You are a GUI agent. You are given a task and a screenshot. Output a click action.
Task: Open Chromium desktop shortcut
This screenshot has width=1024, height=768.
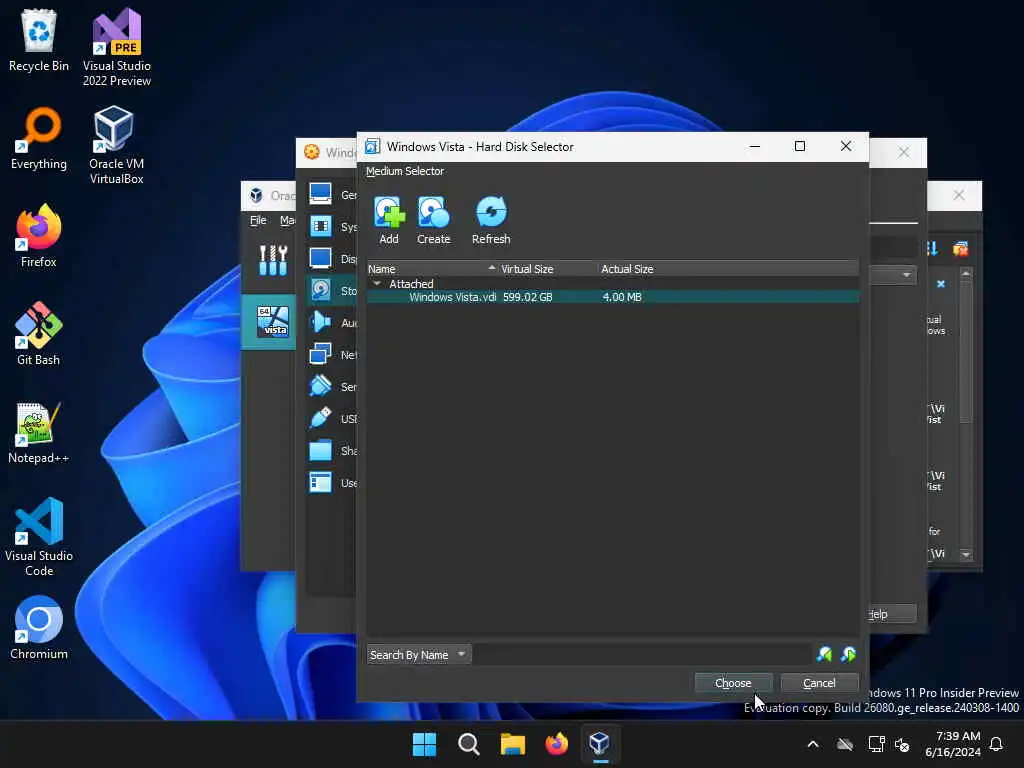click(x=39, y=628)
